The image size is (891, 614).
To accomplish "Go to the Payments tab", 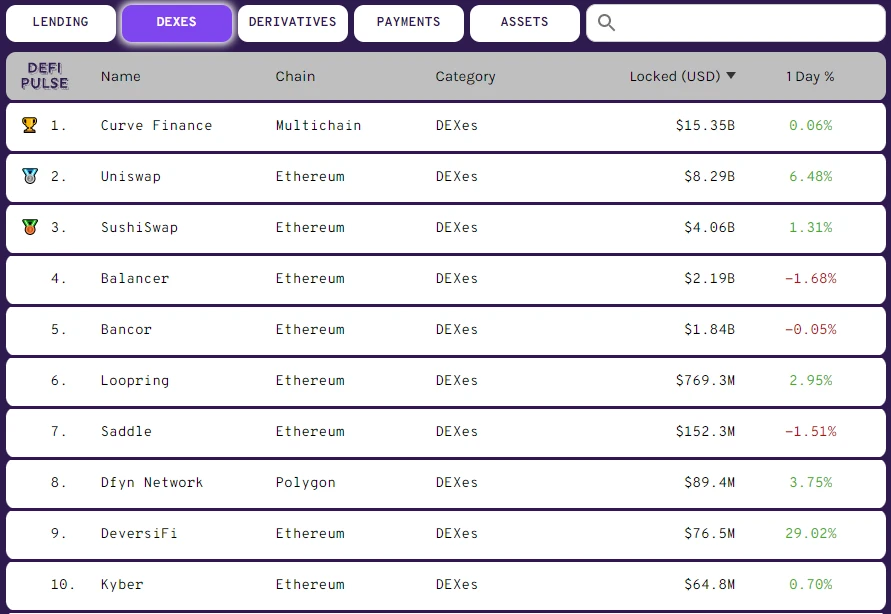I will 409,23.
